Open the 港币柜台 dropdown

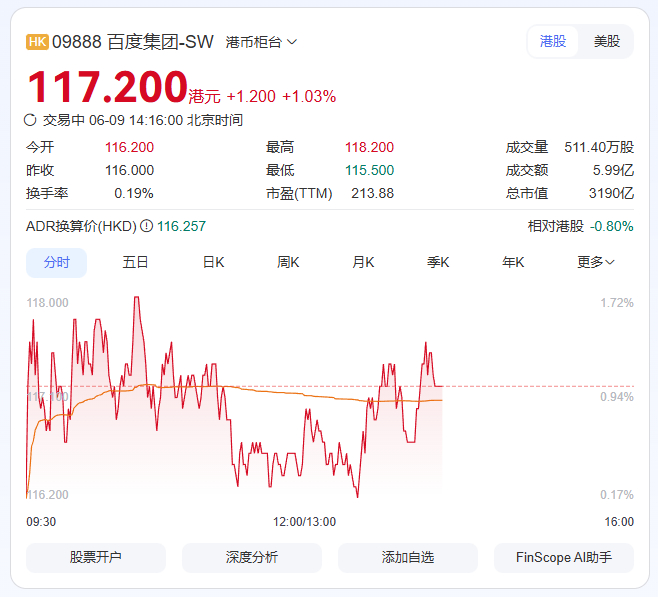[x=261, y=42]
